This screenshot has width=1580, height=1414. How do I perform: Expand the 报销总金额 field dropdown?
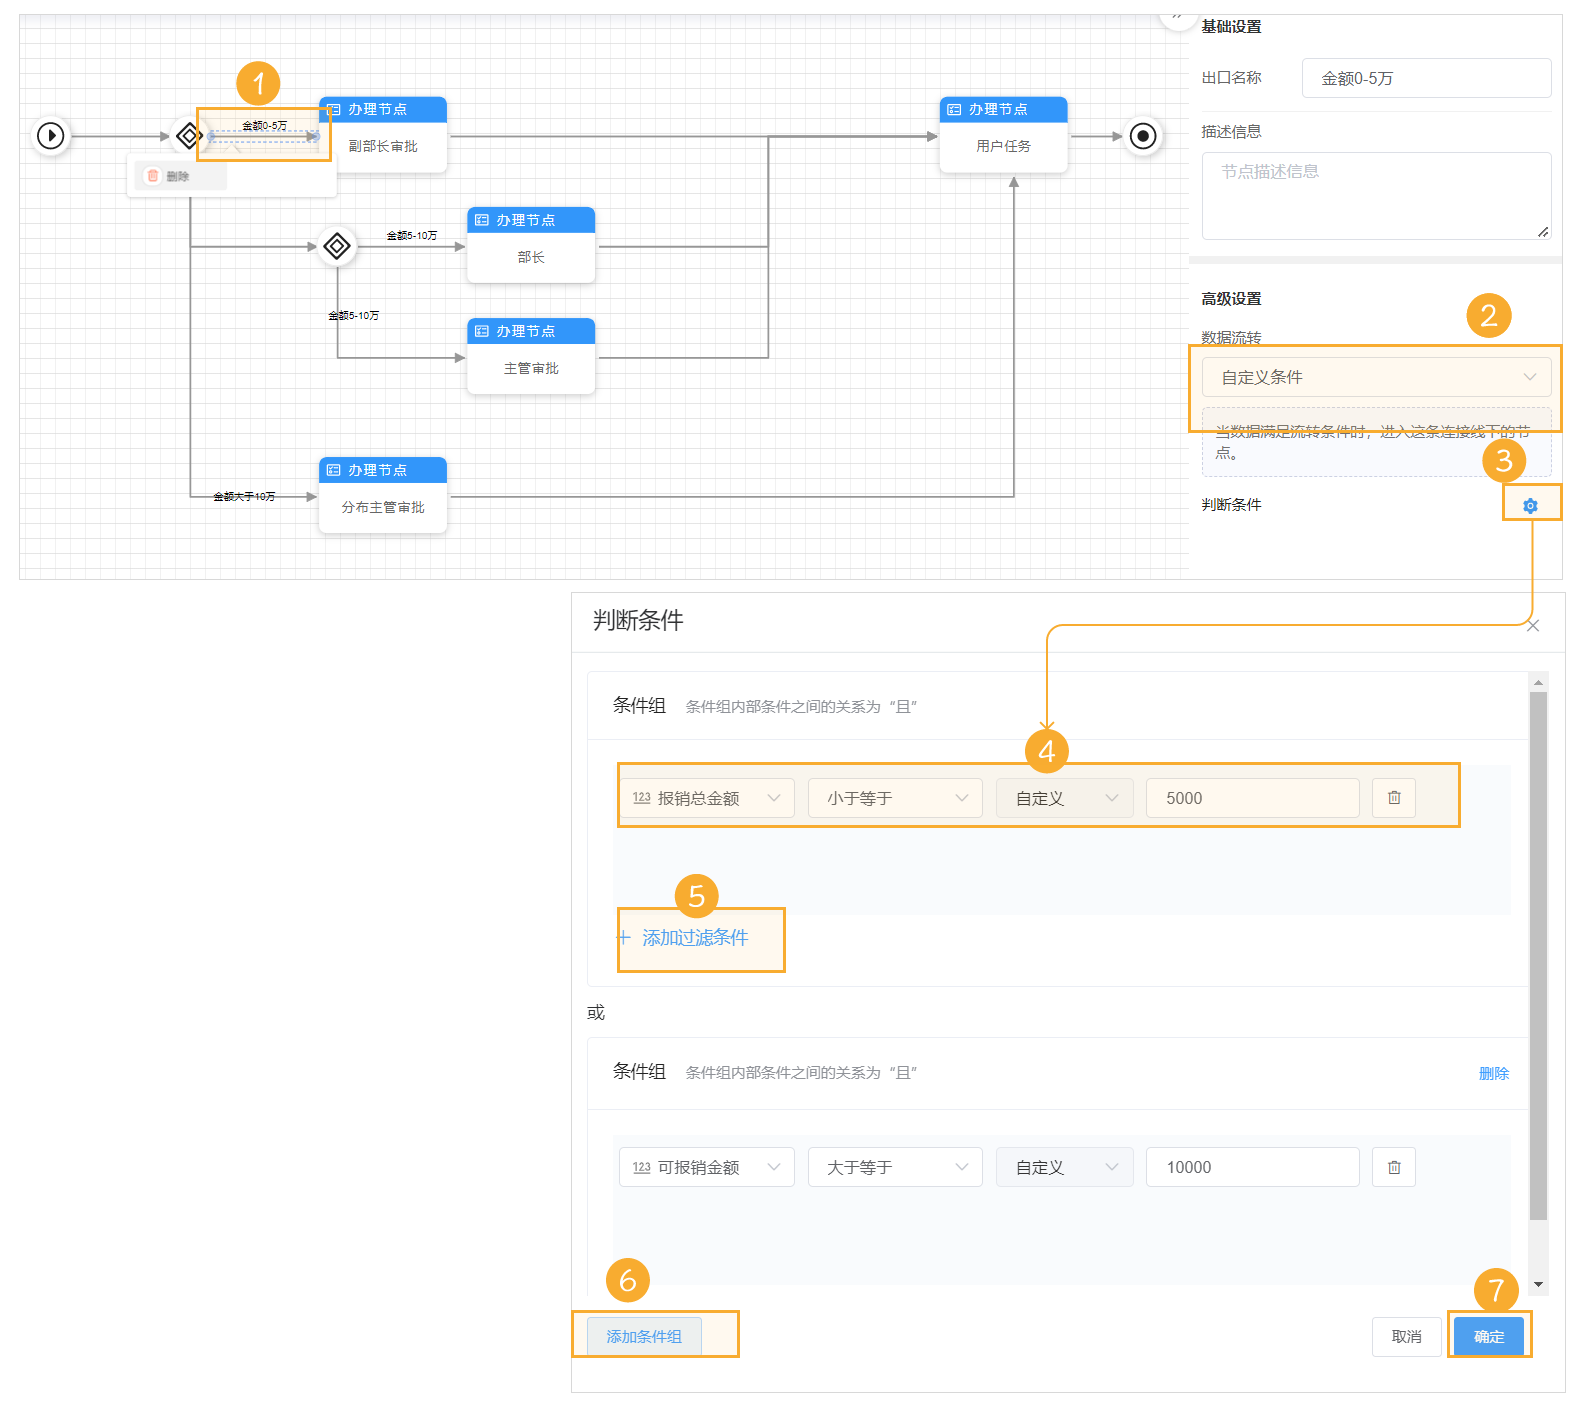(706, 798)
